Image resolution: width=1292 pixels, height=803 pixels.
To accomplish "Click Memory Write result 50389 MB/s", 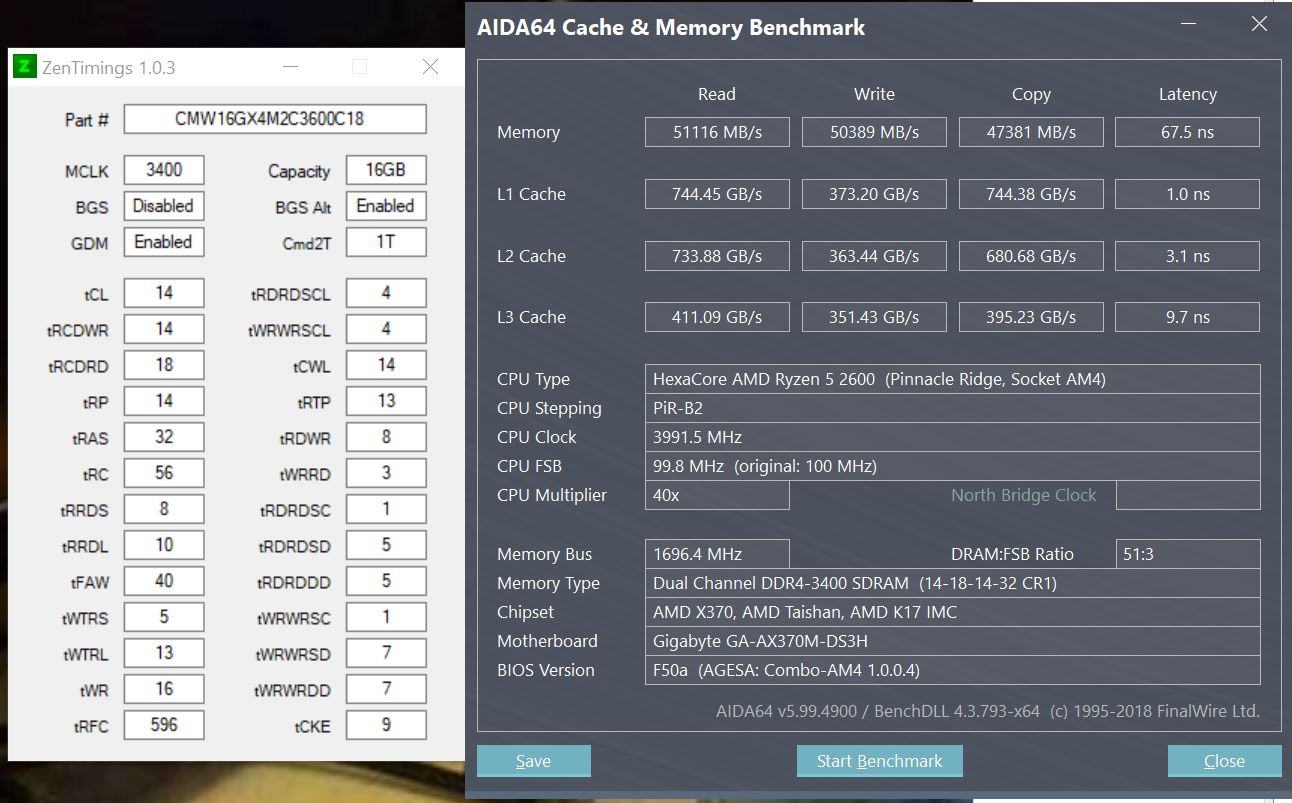I will click(x=874, y=132).
